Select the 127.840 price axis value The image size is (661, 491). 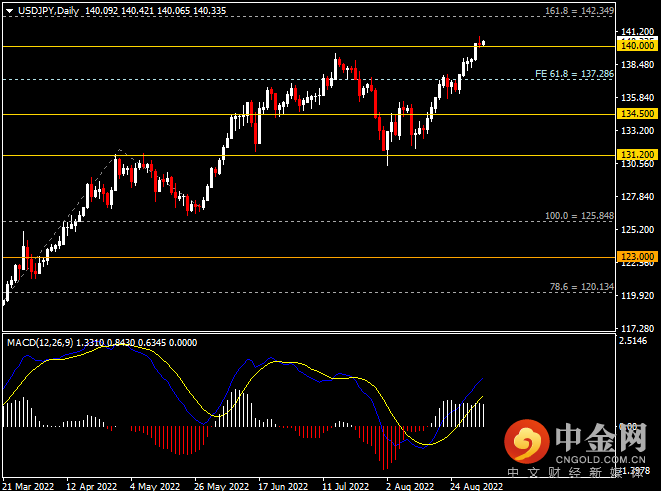[x=638, y=196]
